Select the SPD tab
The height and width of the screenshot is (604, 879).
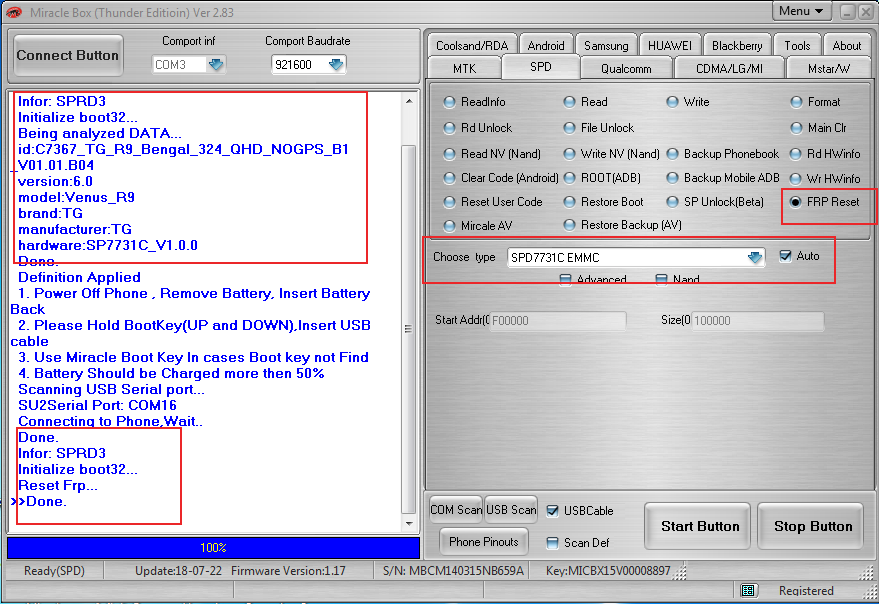(540, 67)
